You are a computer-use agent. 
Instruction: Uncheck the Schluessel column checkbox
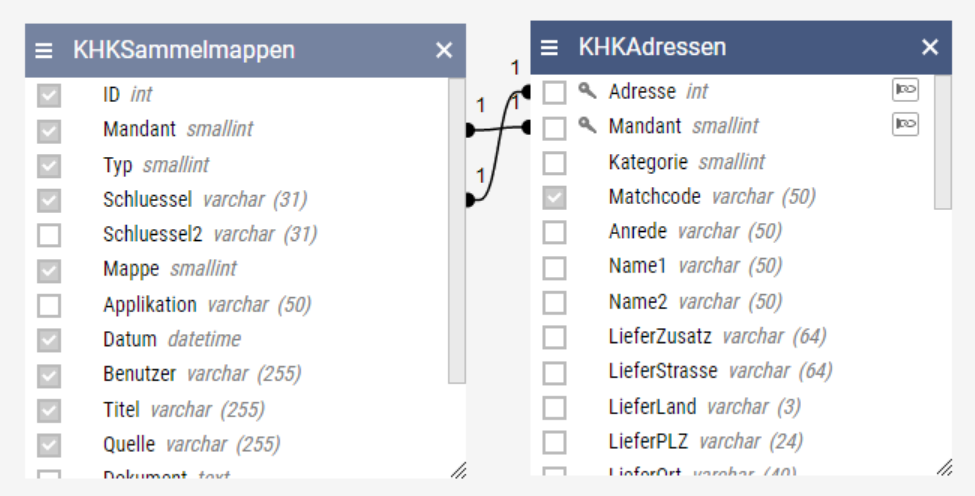tap(49, 200)
